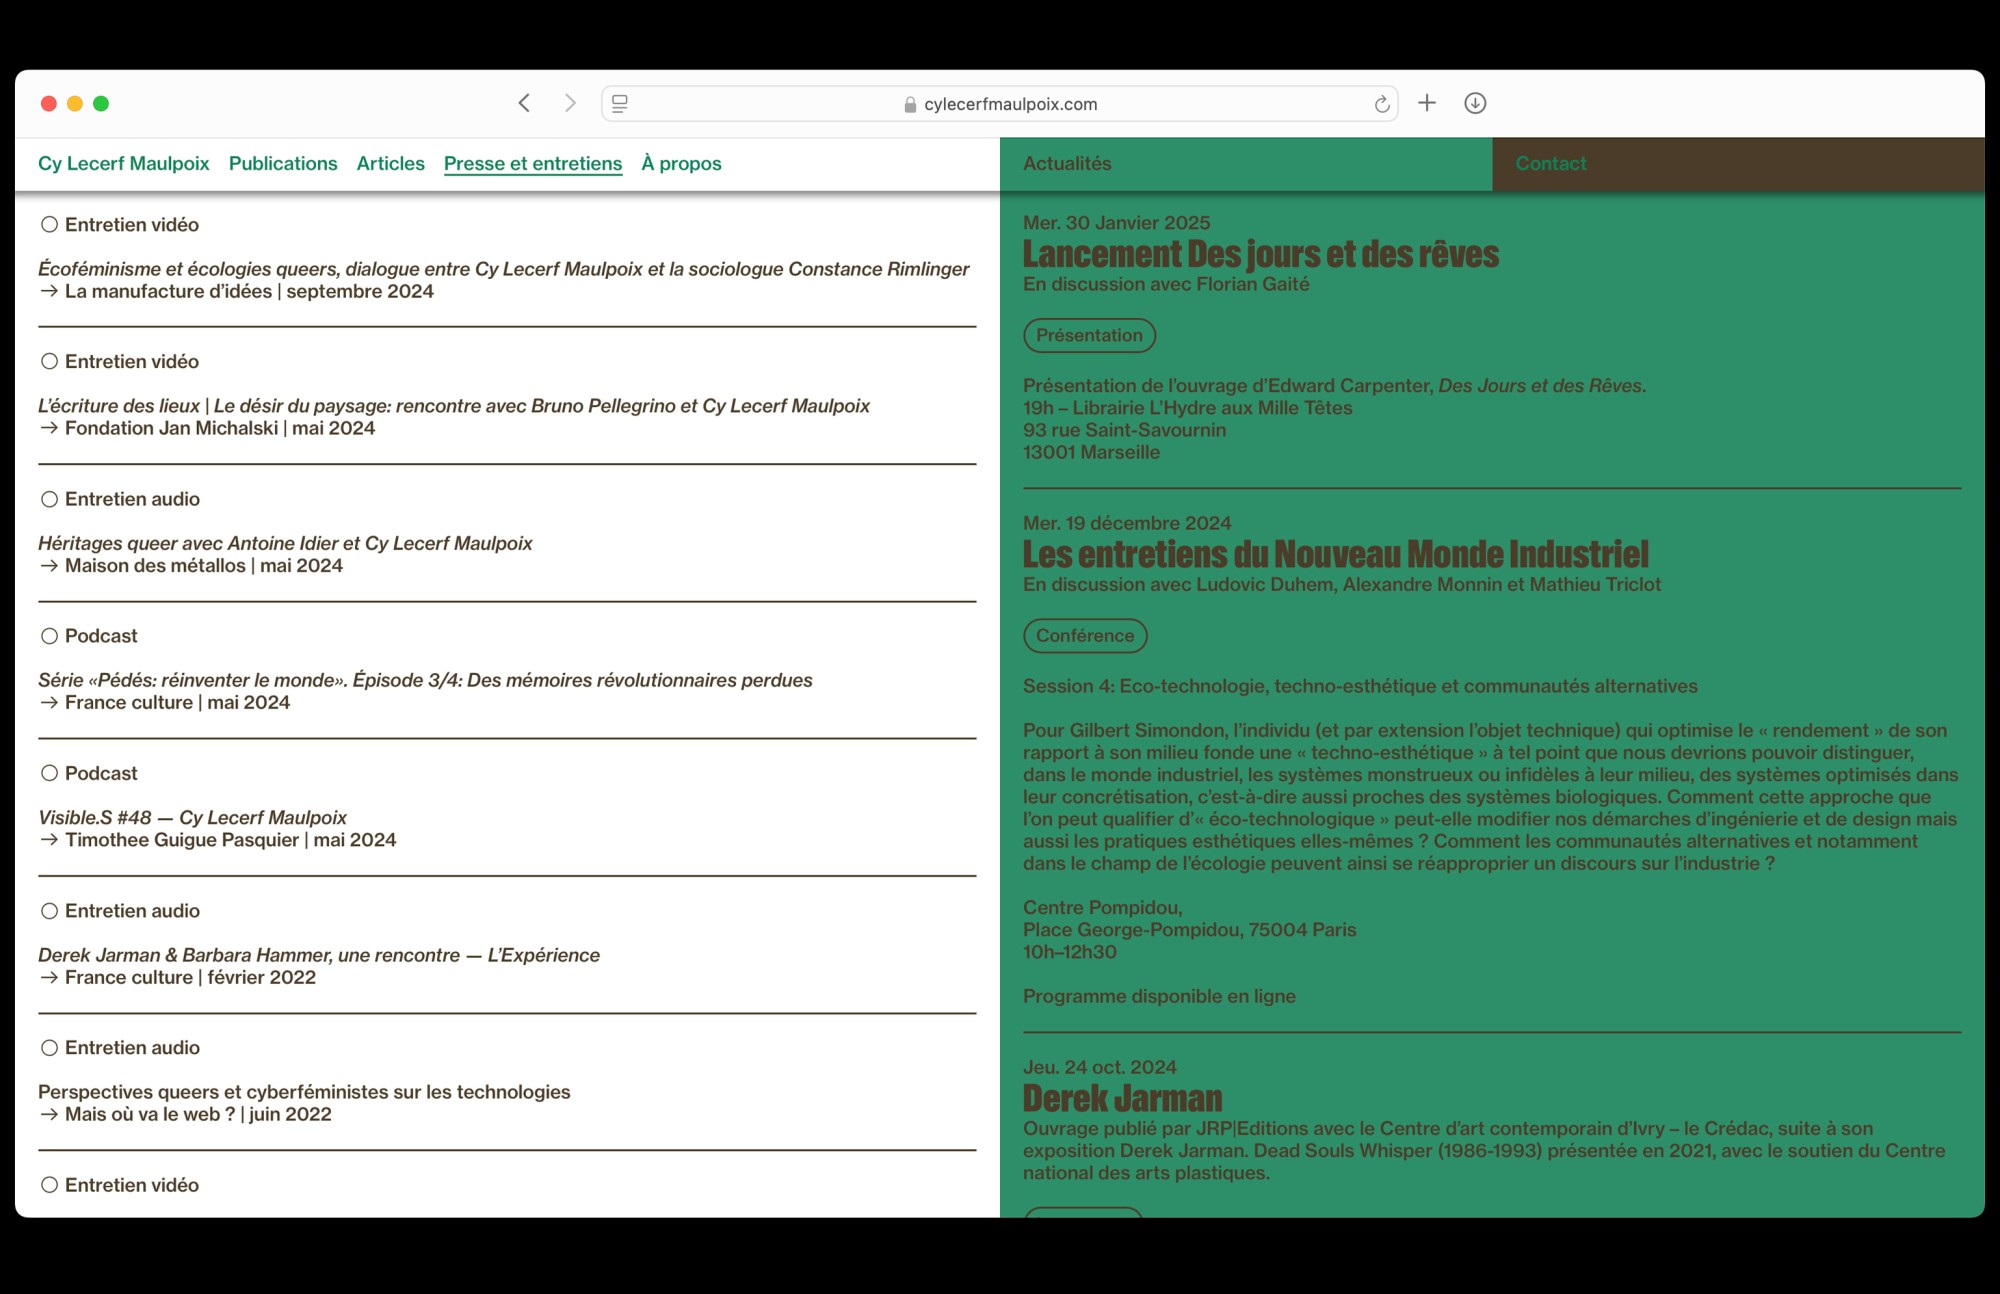This screenshot has width=2000, height=1294.
Task: Go to the À propos page
Action: tap(681, 163)
